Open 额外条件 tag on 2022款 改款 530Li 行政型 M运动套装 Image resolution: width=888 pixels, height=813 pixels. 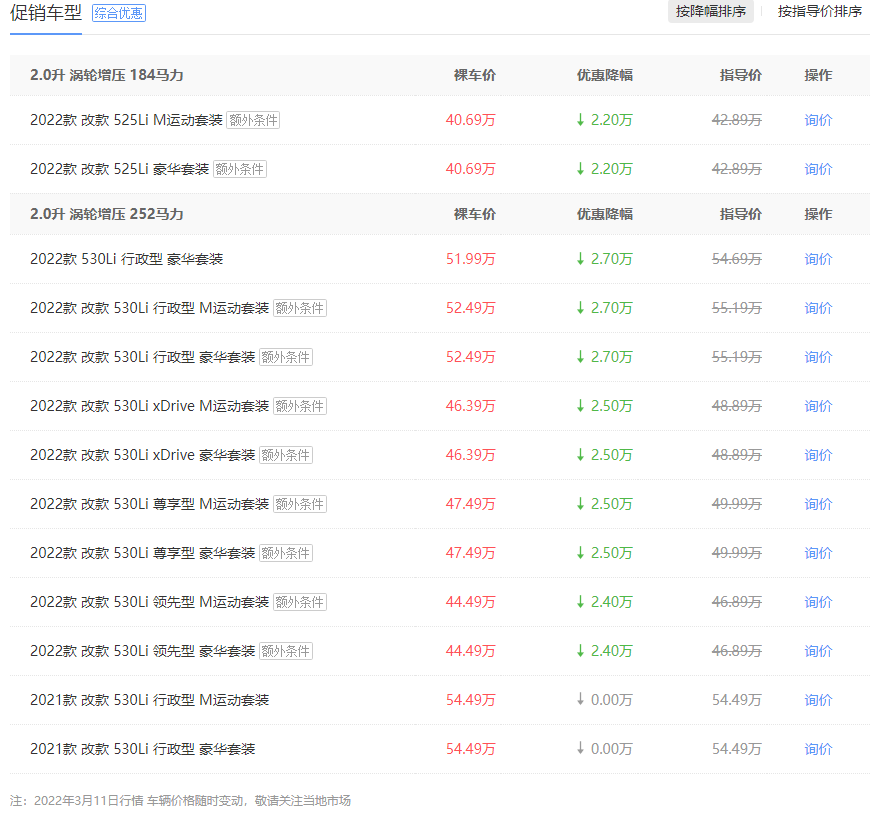[300, 308]
